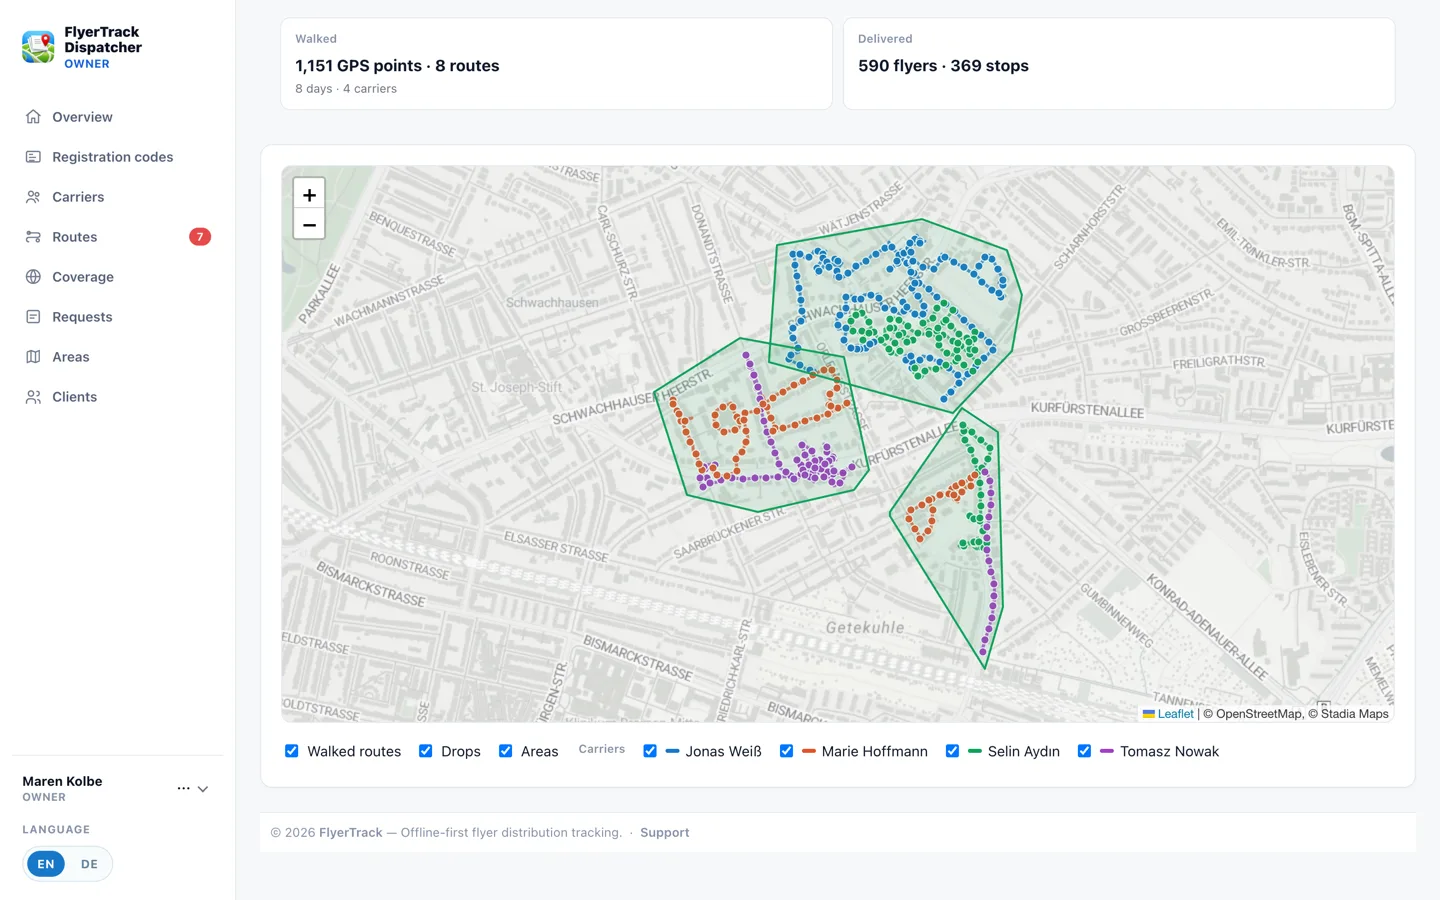Zoom out on the map
Screen dimensions: 1440x900
point(309,225)
